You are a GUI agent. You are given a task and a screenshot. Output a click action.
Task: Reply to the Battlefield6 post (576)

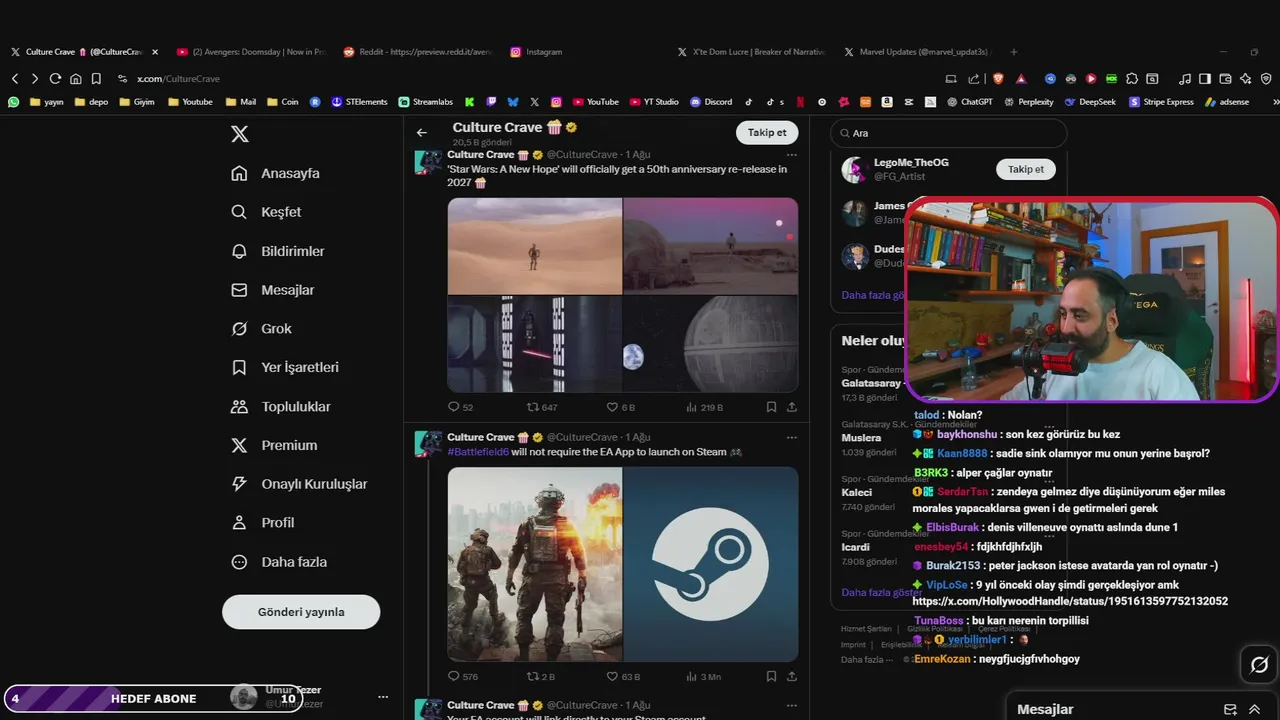462,676
